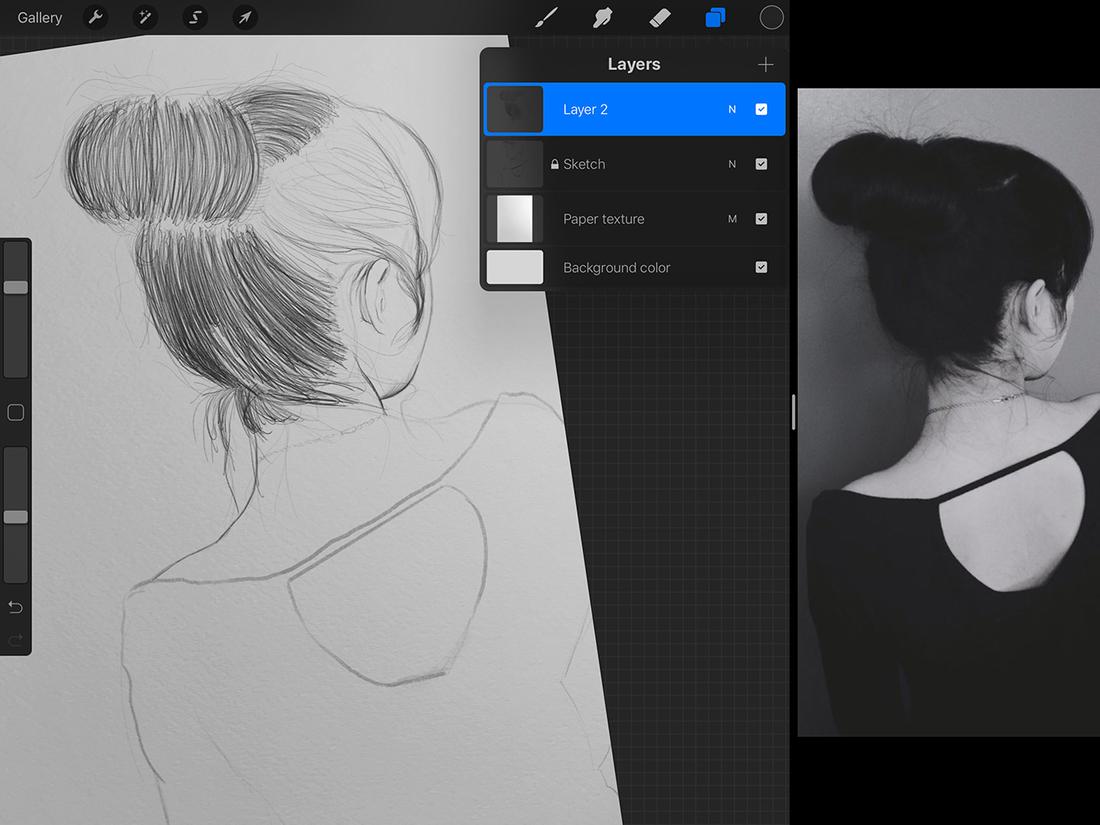The width and height of the screenshot is (1100, 825).
Task: Activate the Eraser tool
Action: tap(660, 17)
